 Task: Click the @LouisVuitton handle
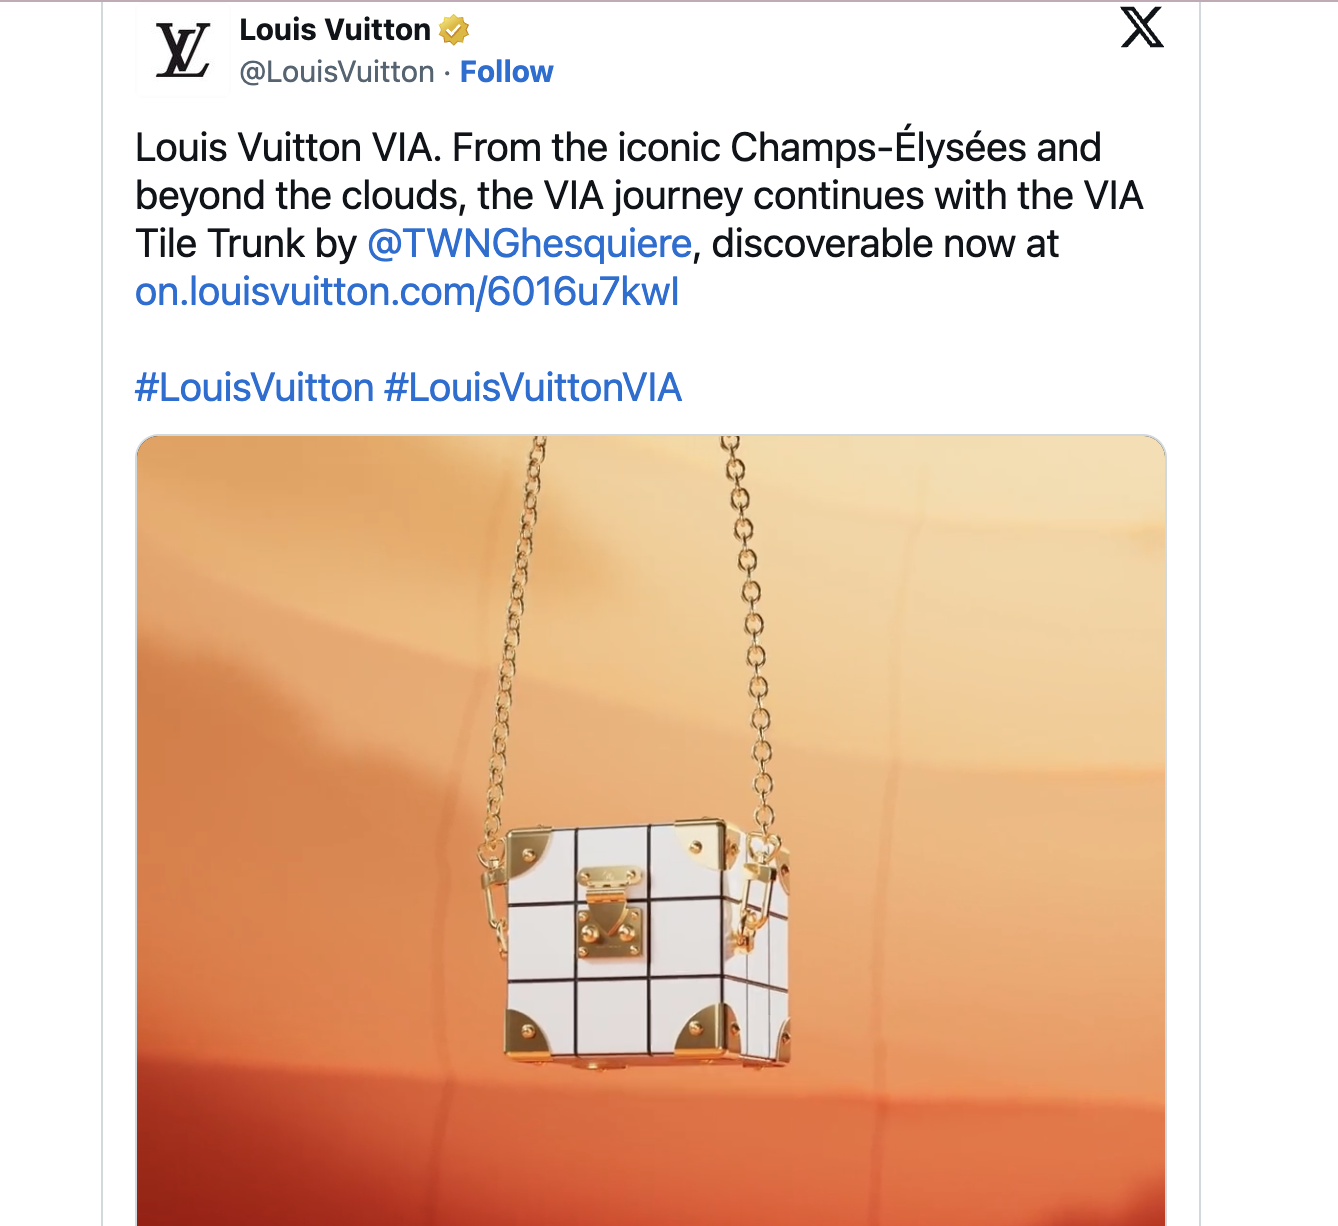tap(337, 72)
